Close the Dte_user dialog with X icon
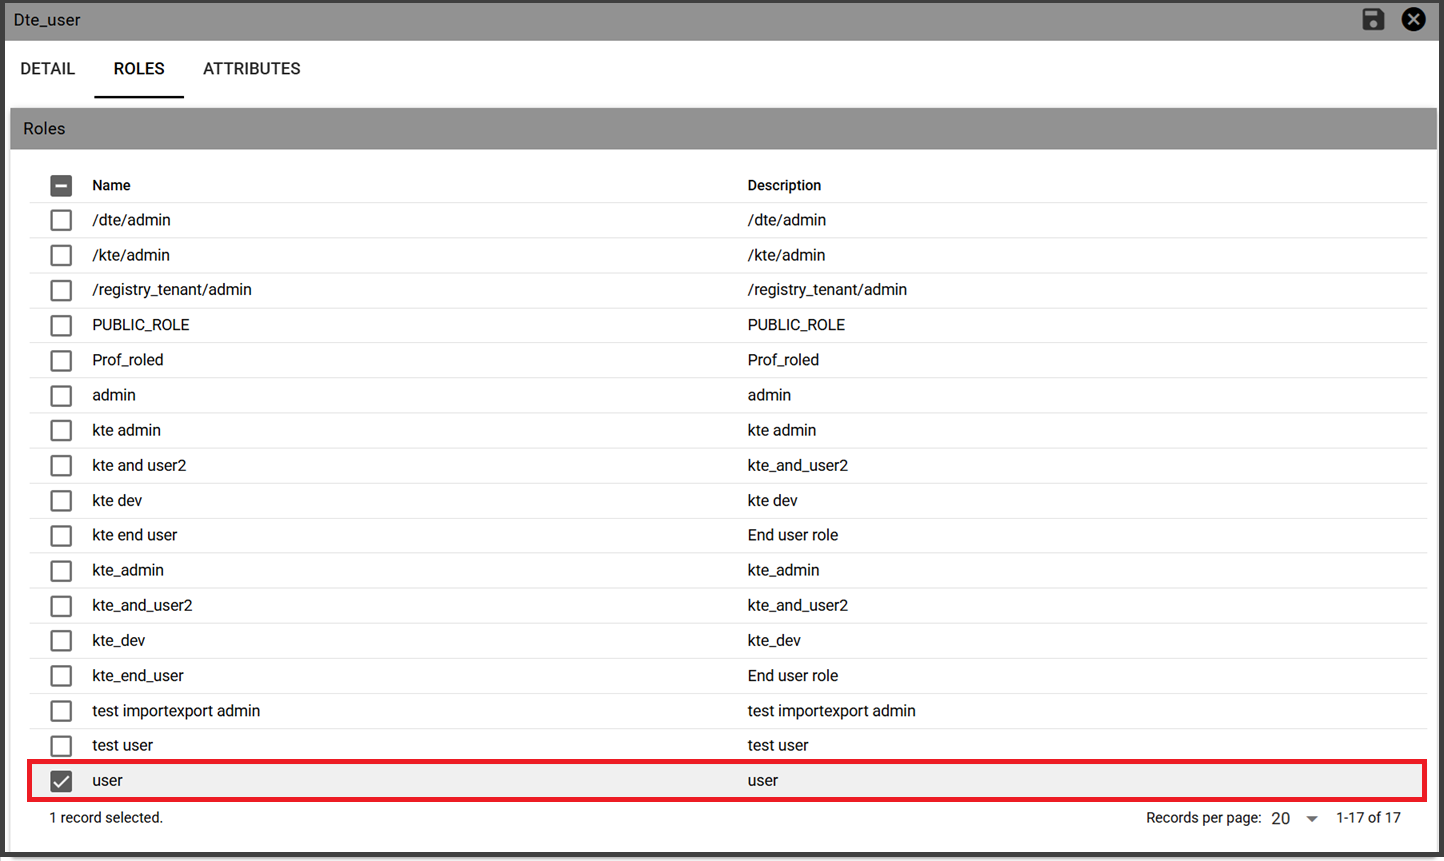Screen dimensions: 1444x861 pyautogui.click(x=1413, y=19)
